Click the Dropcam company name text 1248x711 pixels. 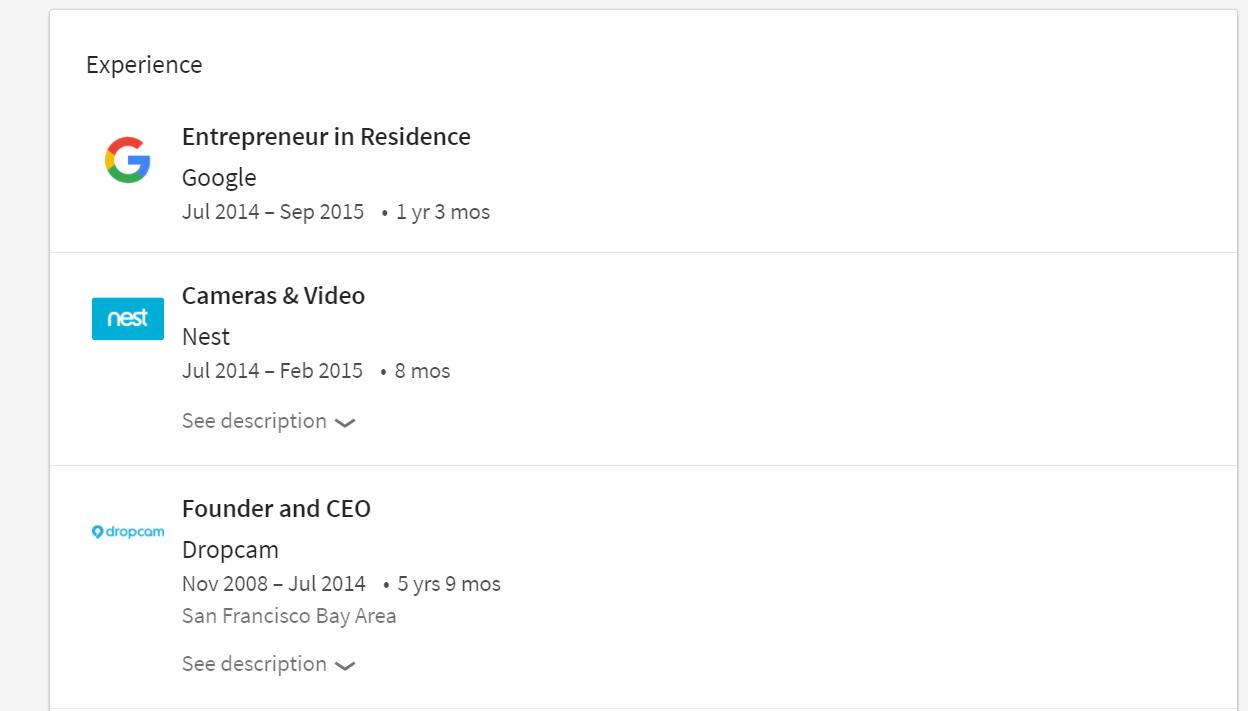point(230,550)
